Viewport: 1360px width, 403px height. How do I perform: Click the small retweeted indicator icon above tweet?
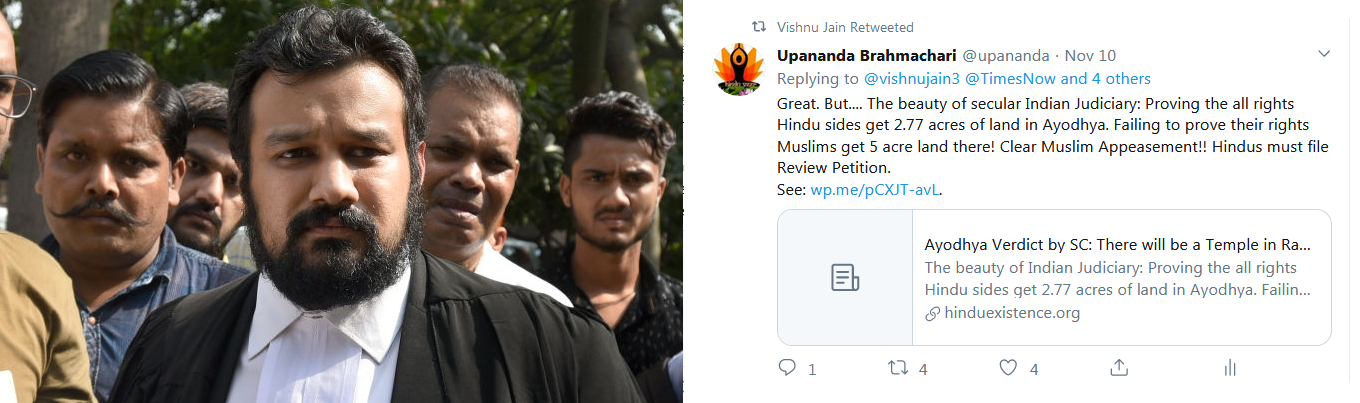click(x=758, y=27)
